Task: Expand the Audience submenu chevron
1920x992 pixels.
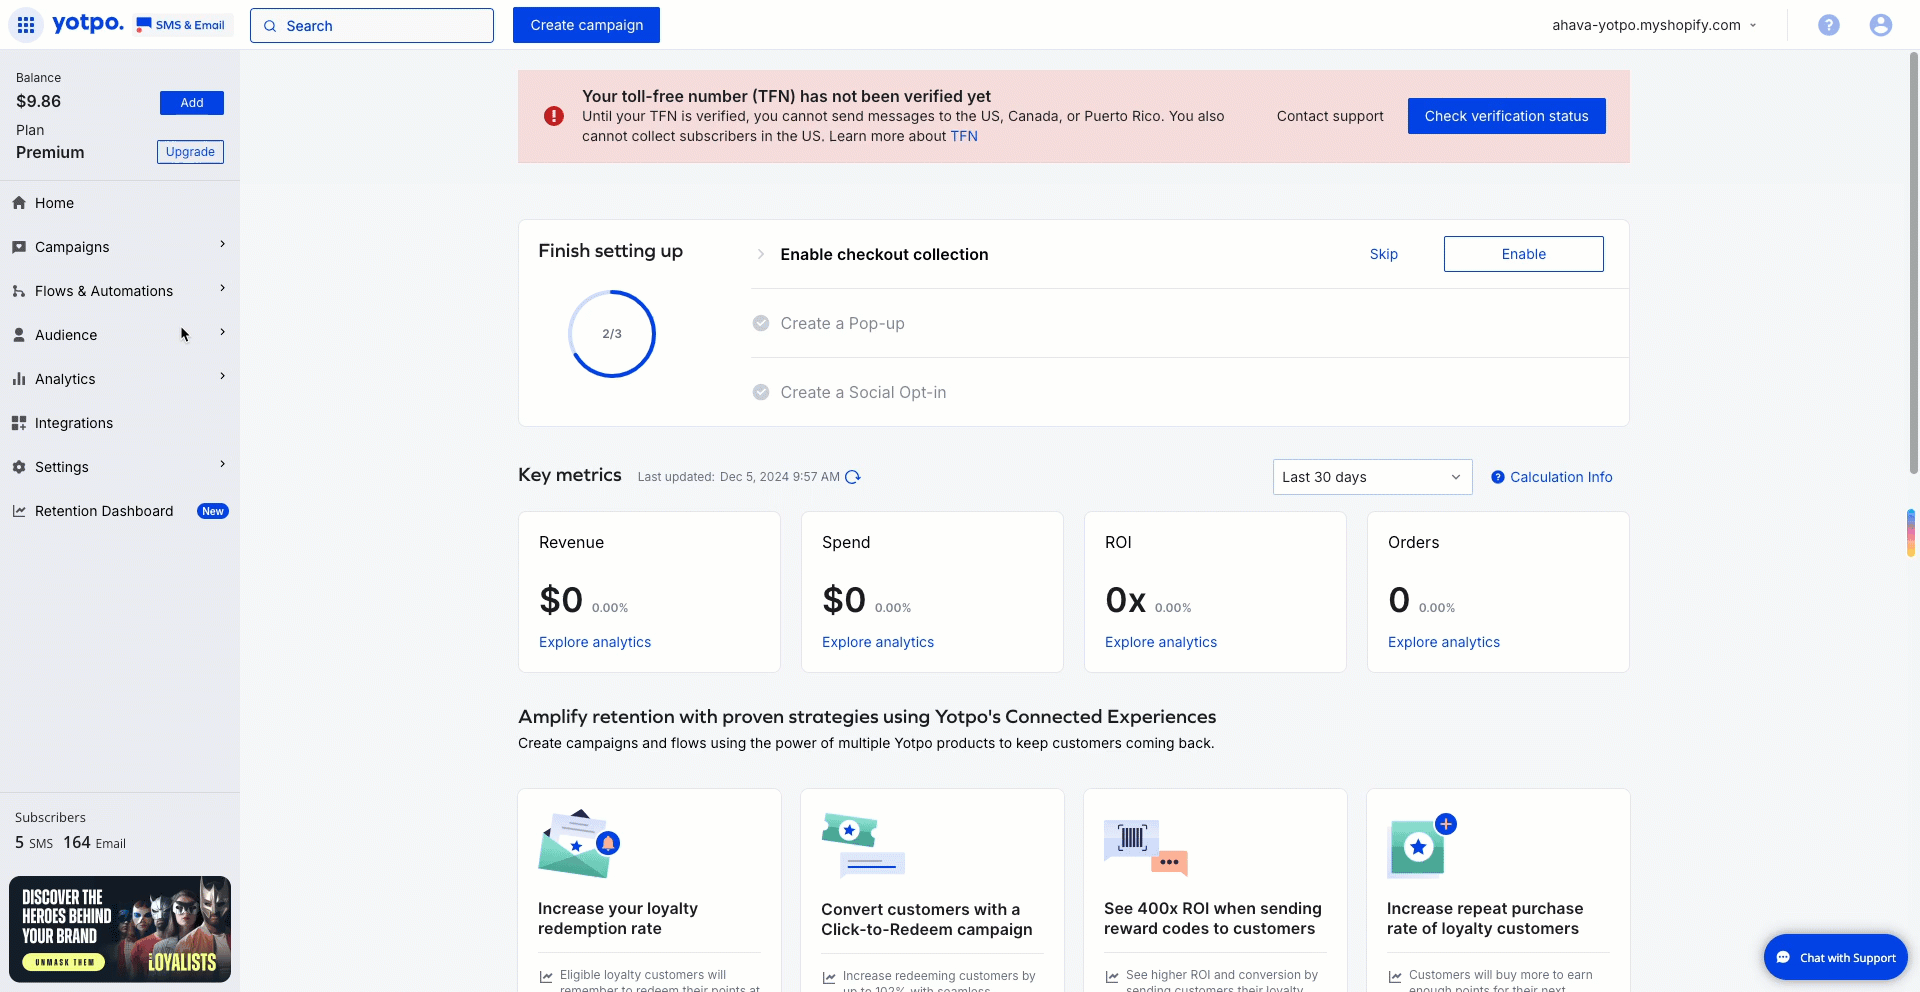Action: [222, 332]
